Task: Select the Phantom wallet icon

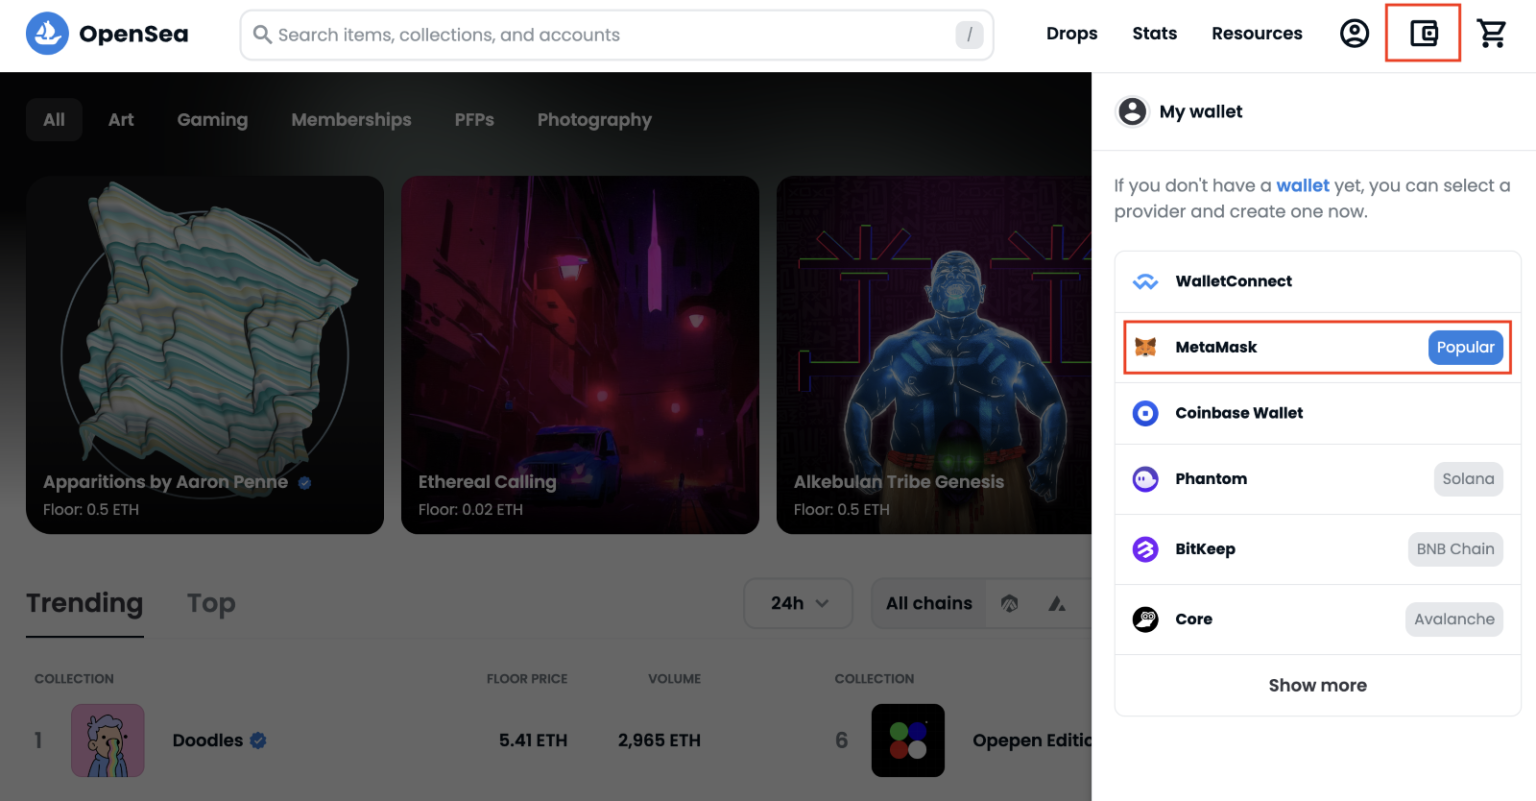Action: pyautogui.click(x=1145, y=479)
